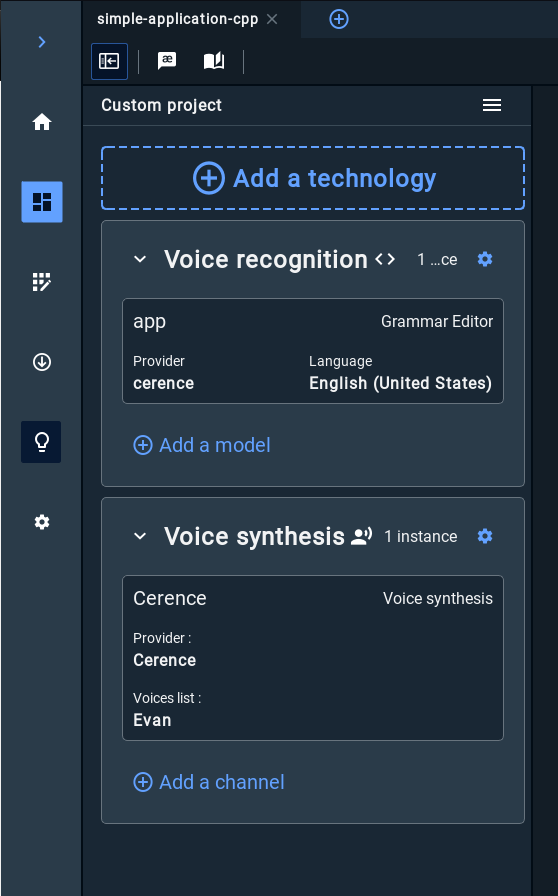The width and height of the screenshot is (558, 896).
Task: Add a new tab with plus icon
Action: point(339,19)
